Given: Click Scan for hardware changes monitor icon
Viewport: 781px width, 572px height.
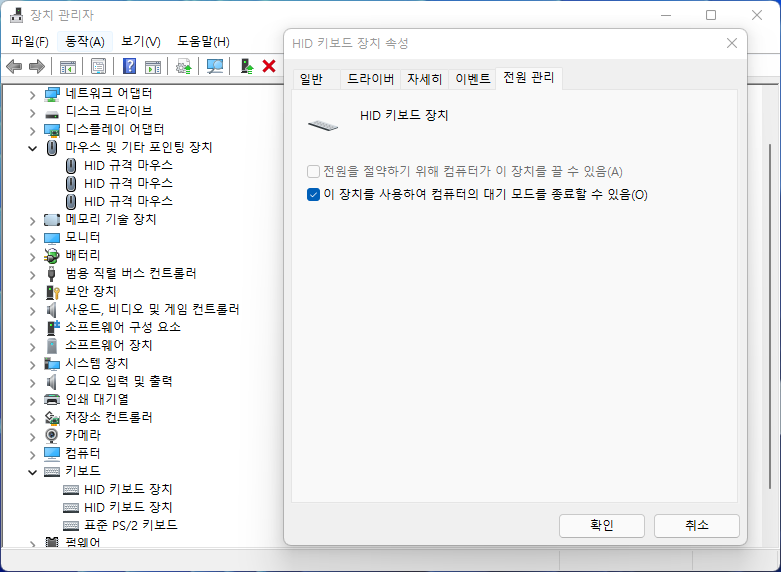Looking at the screenshot, I should click(x=215, y=66).
